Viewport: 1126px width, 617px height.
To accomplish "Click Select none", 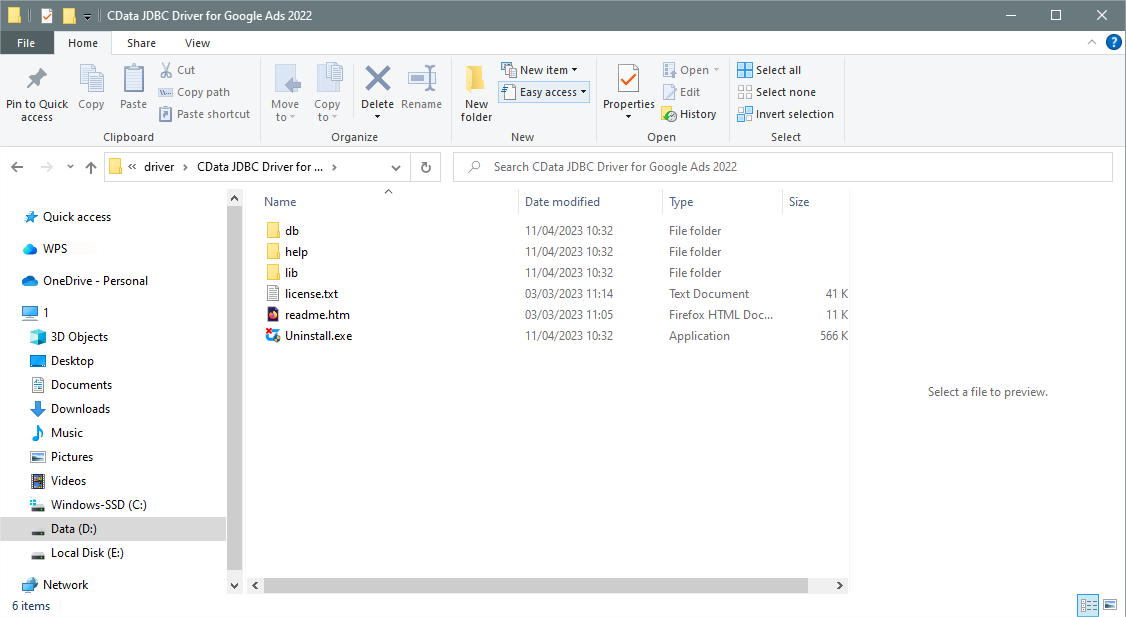I will pos(776,92).
